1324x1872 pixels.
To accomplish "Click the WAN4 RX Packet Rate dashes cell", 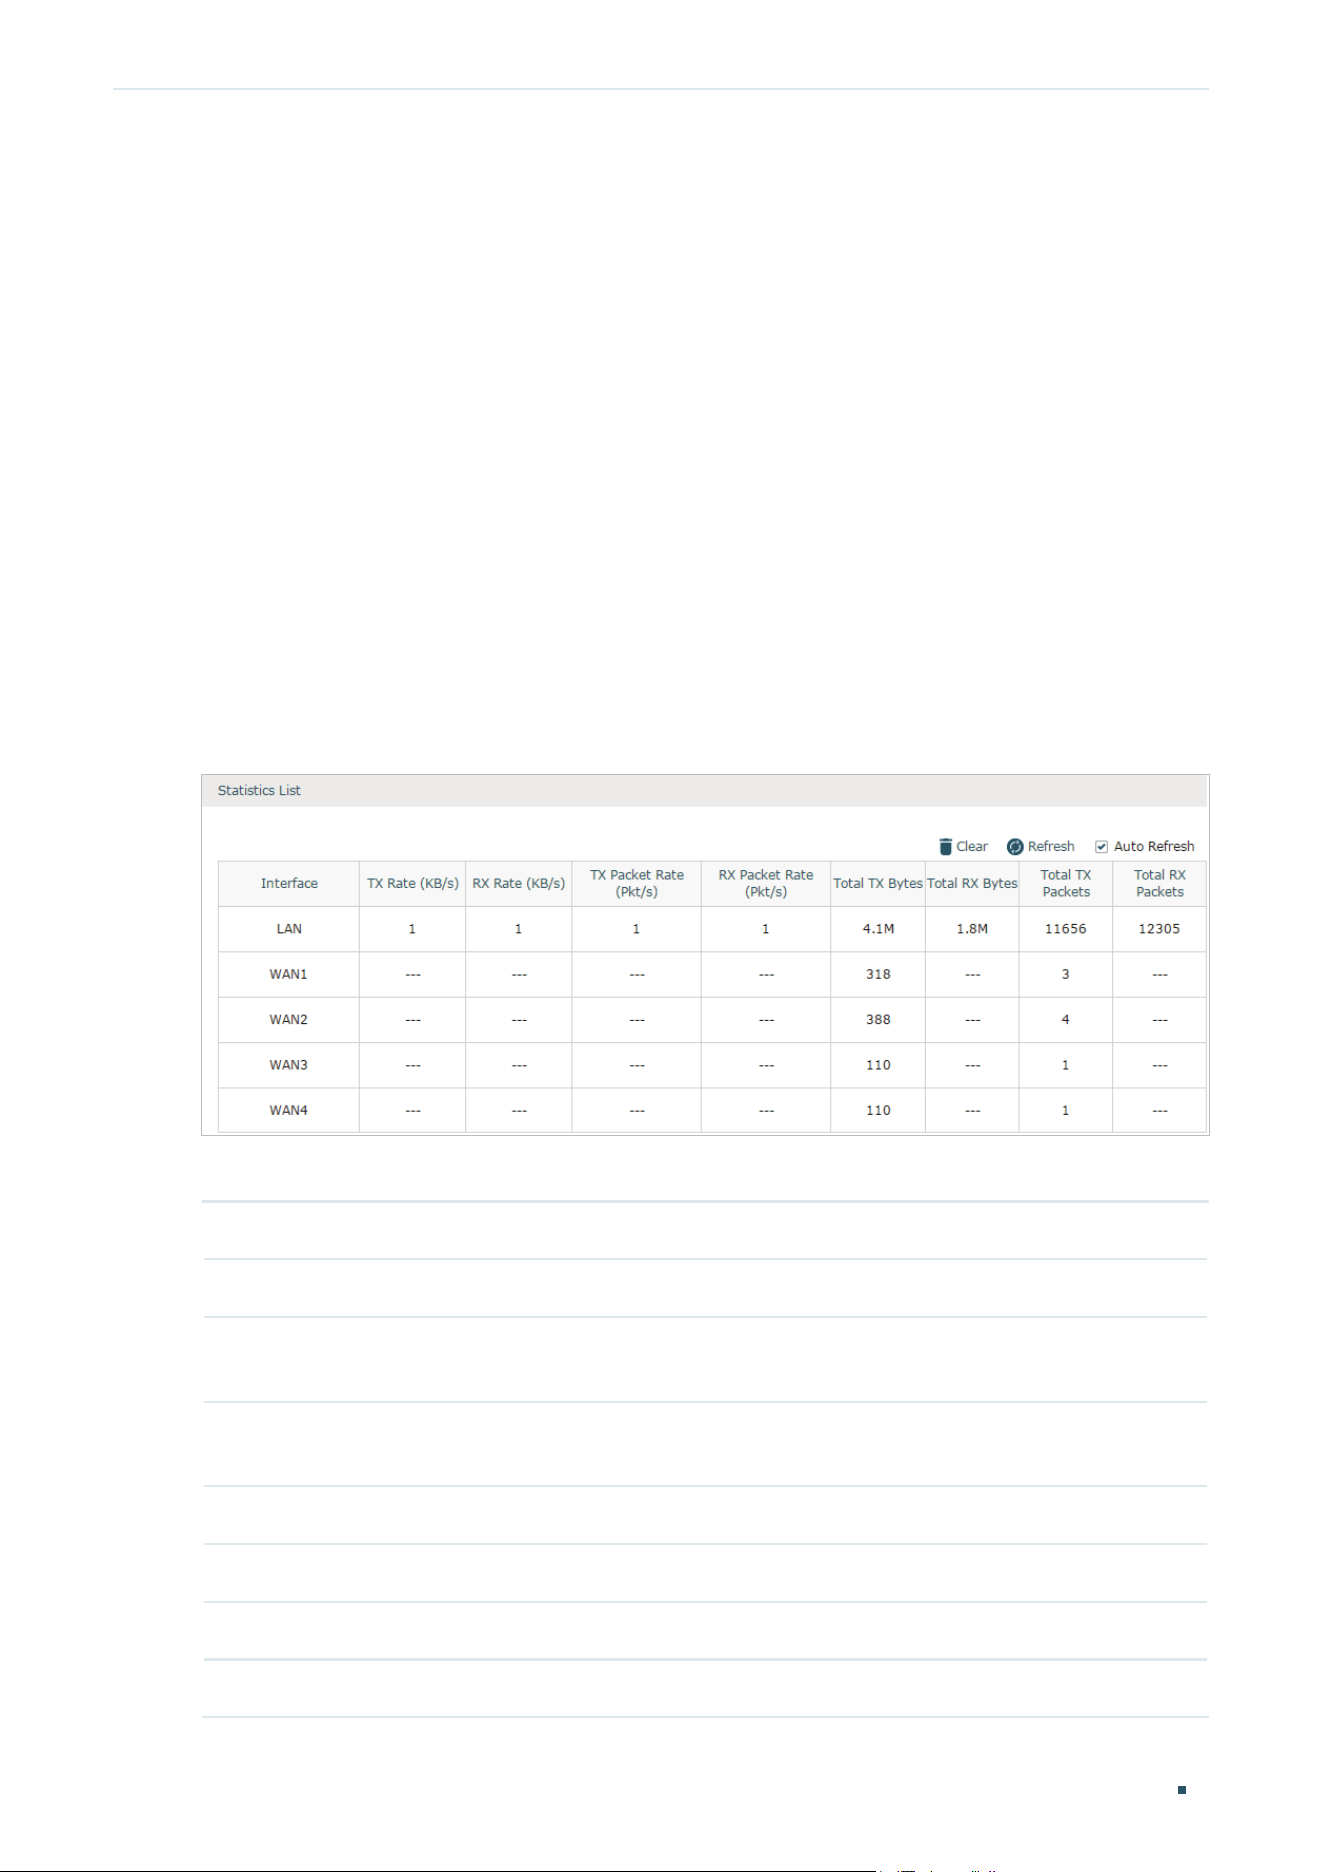I will [766, 1111].
